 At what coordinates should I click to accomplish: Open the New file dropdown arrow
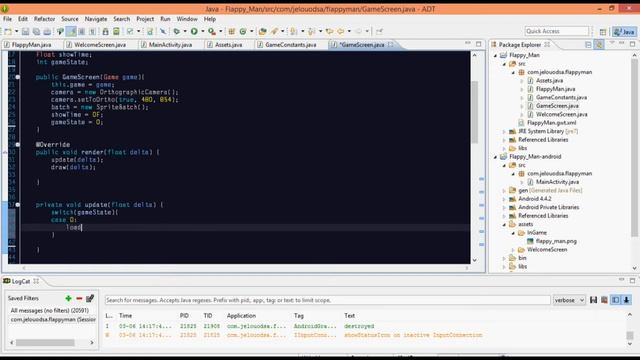click(x=16, y=31)
